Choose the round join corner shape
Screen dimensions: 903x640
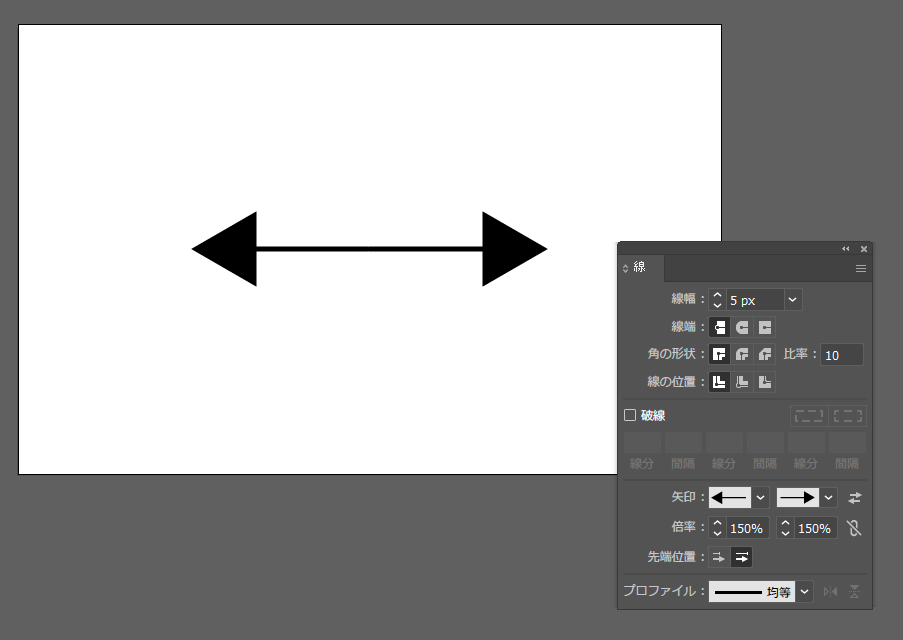(x=742, y=354)
